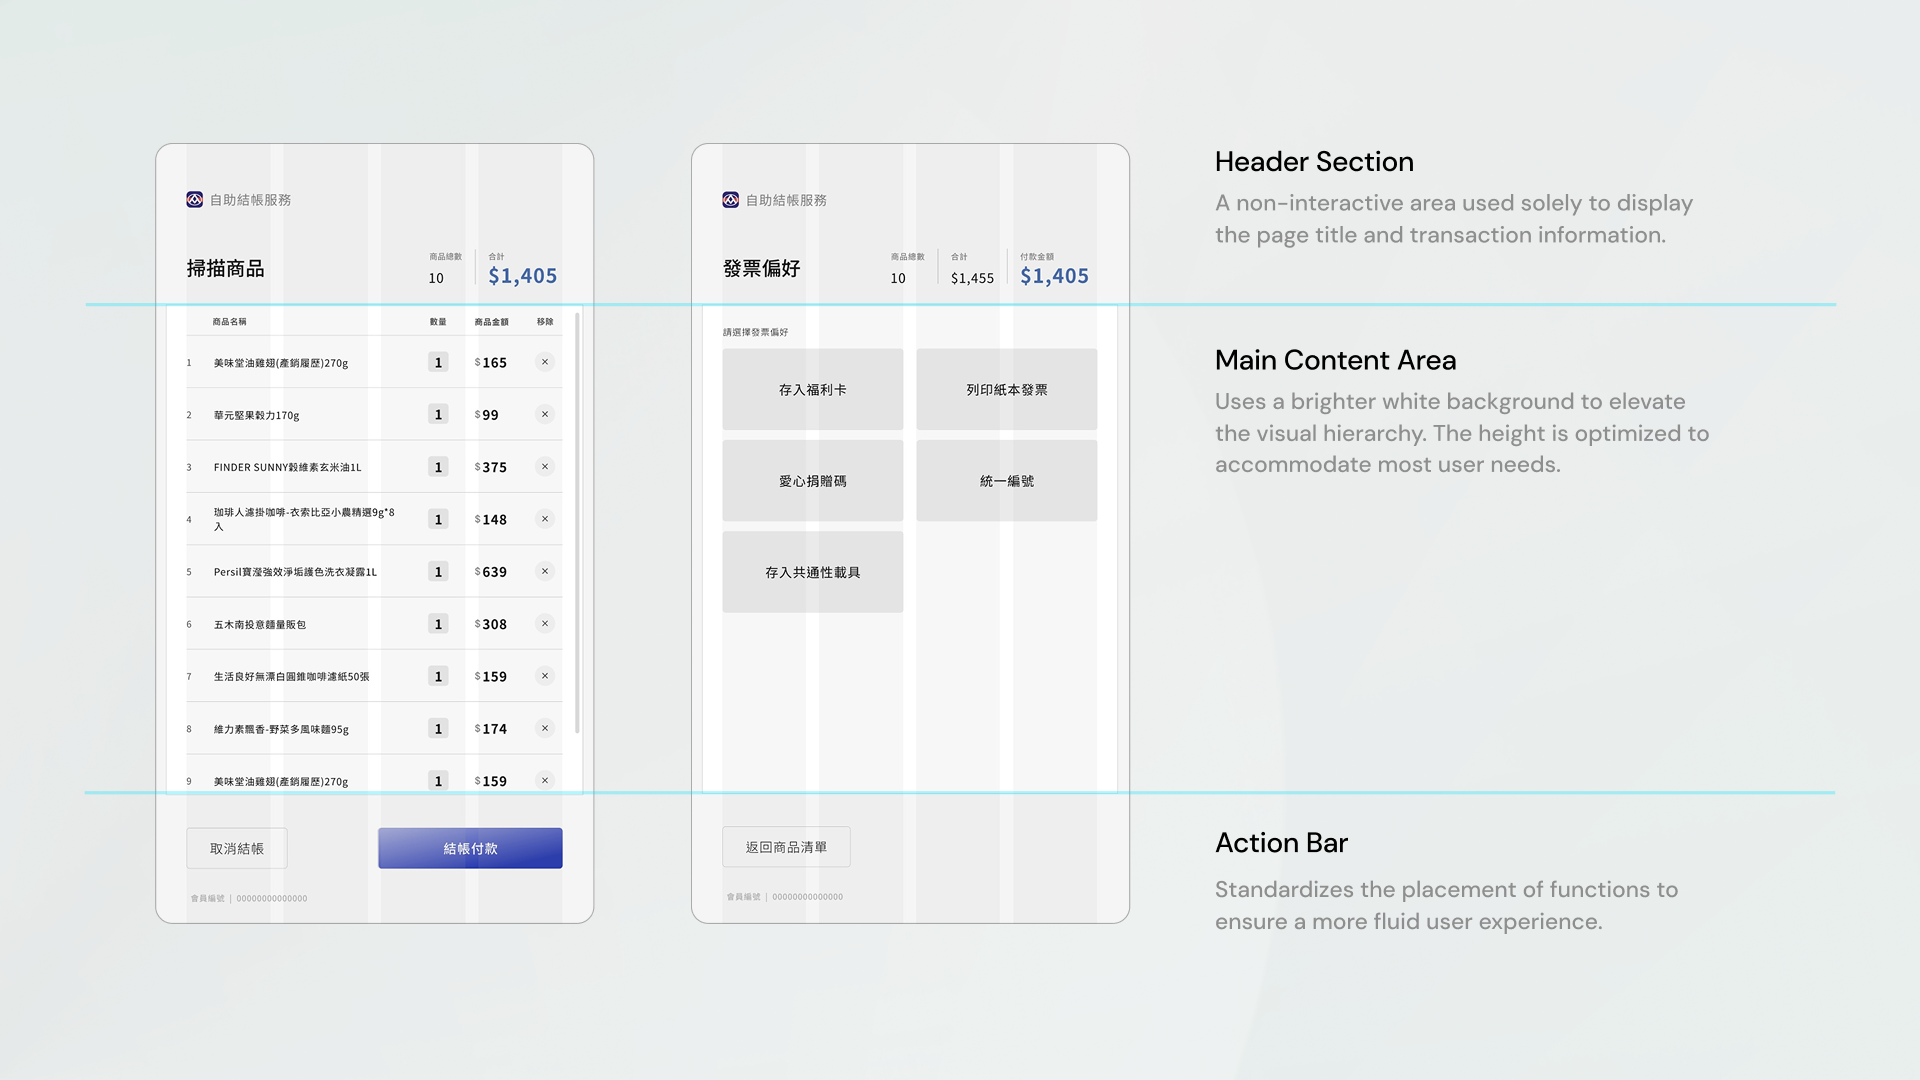Click 自助結帳服務 label on 發票偏好 screen
Viewport: 1920px width, 1080px height.
coord(786,200)
